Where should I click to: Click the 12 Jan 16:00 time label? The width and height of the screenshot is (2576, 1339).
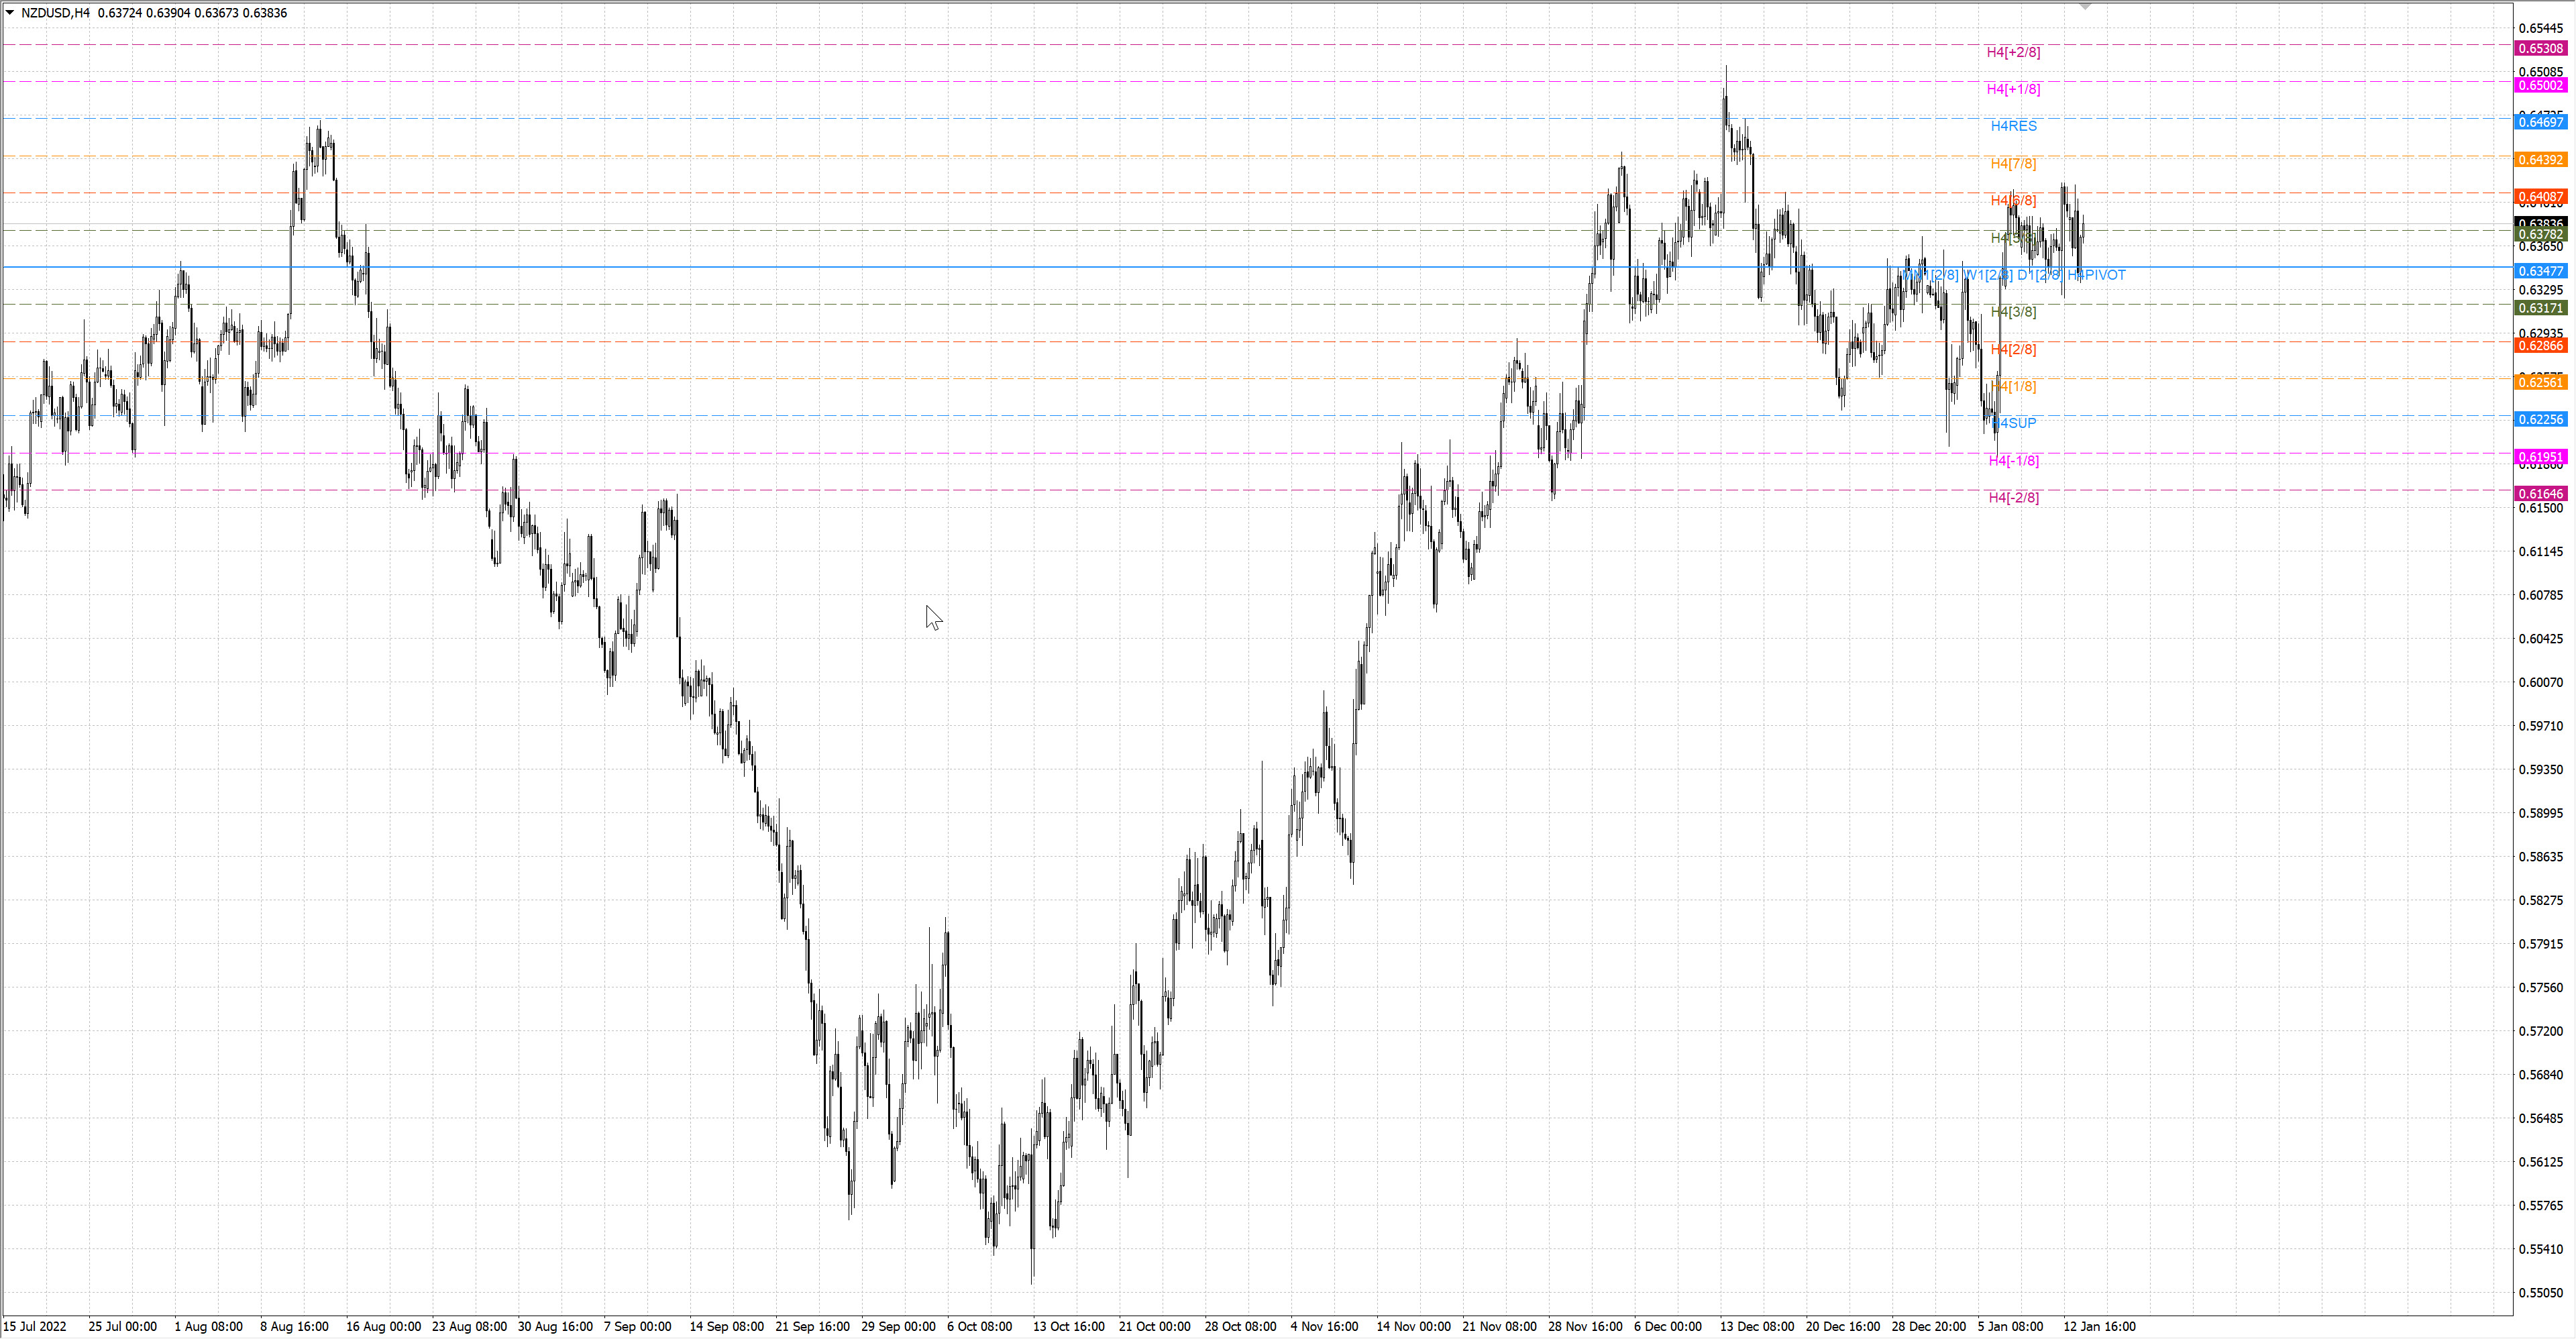tap(2100, 1327)
